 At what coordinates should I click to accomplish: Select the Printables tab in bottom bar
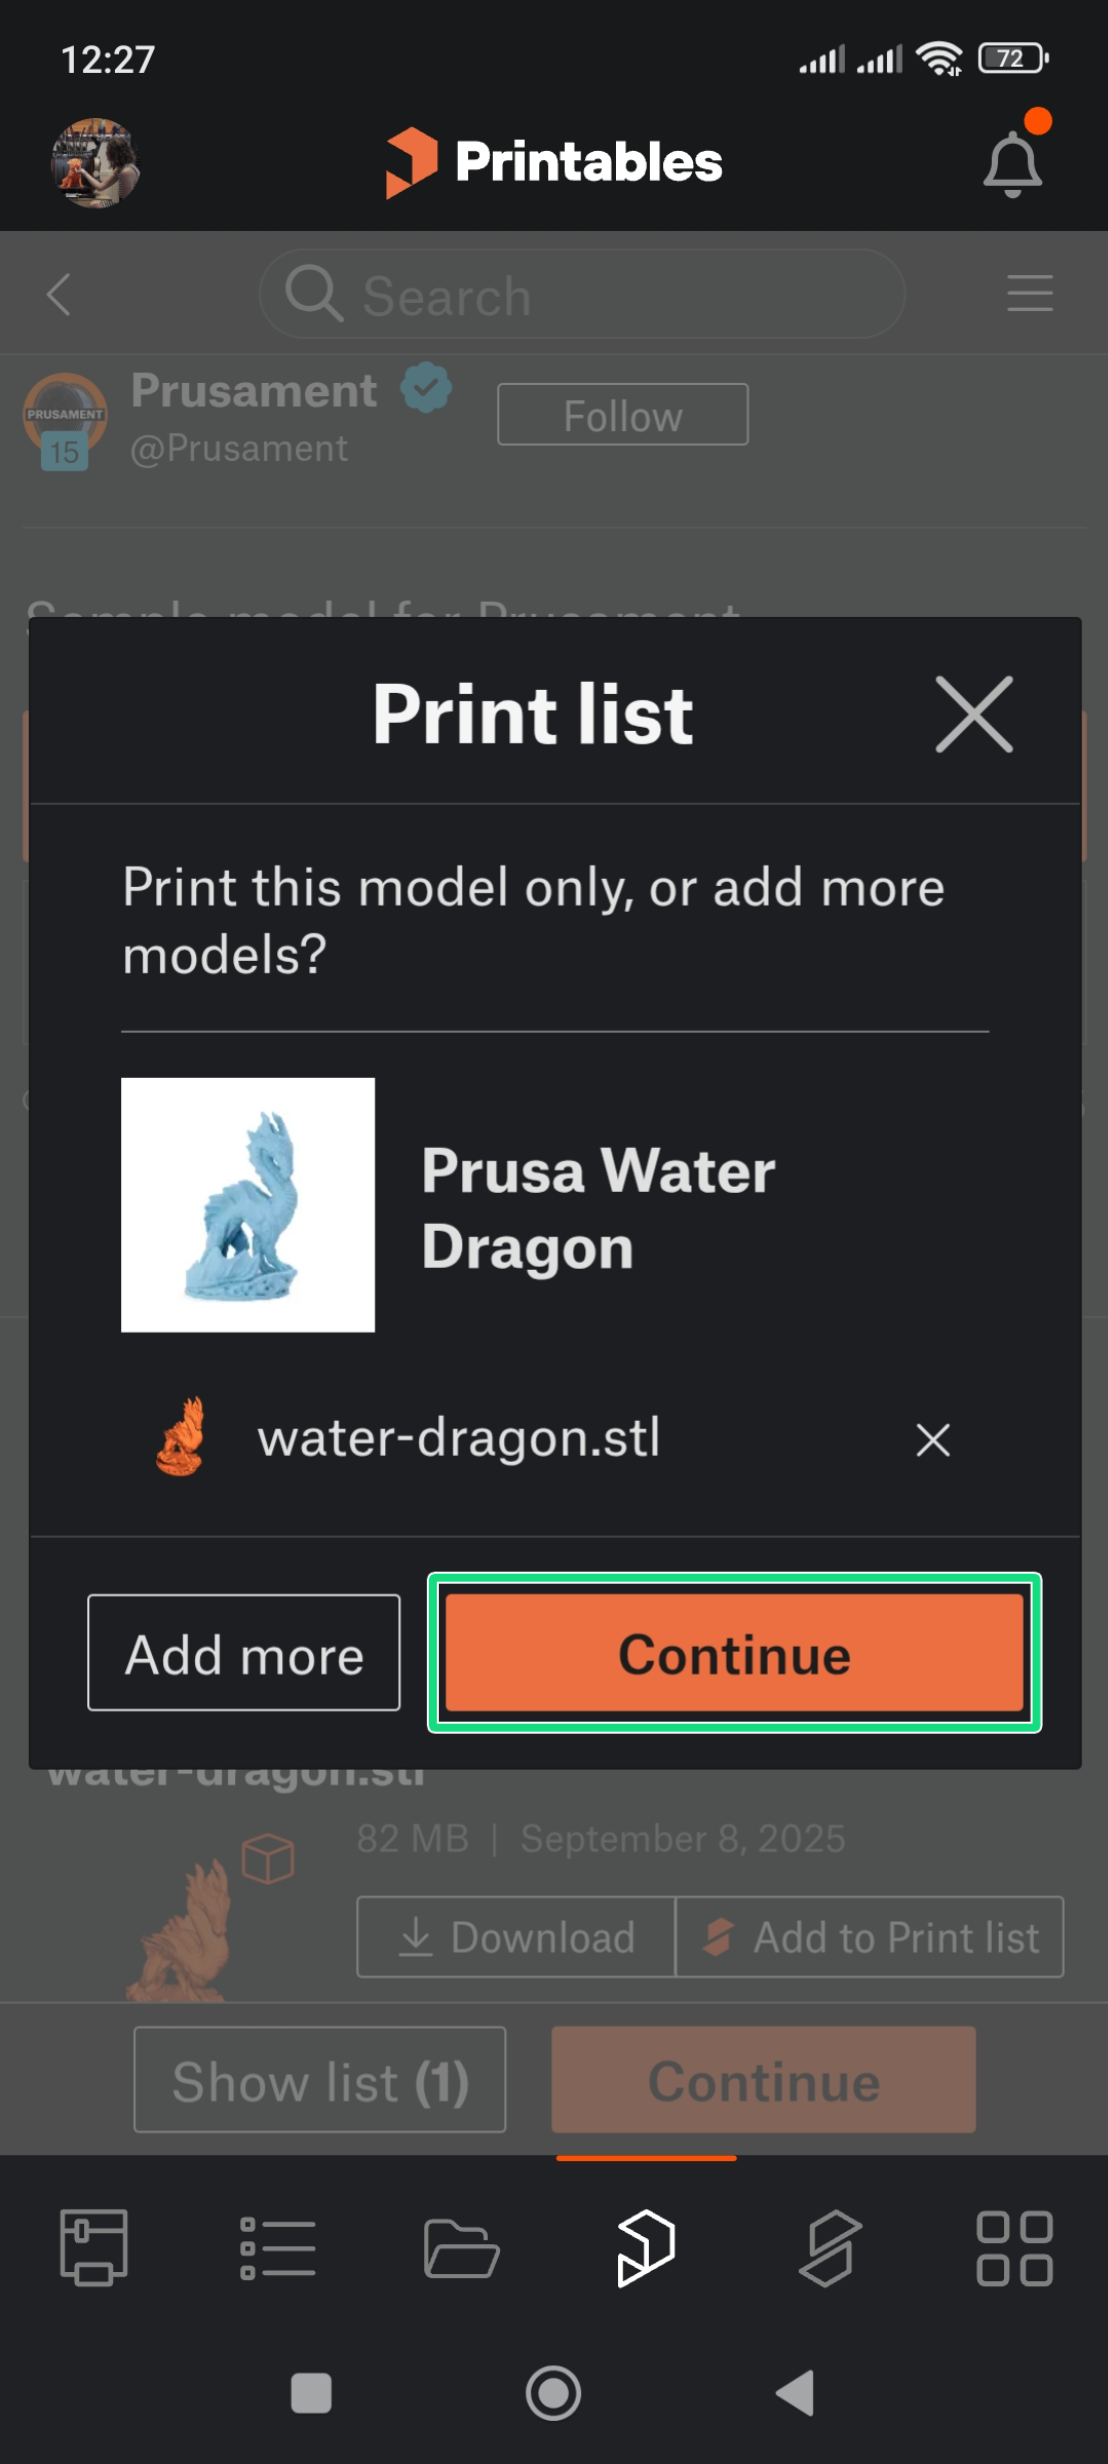[646, 2248]
